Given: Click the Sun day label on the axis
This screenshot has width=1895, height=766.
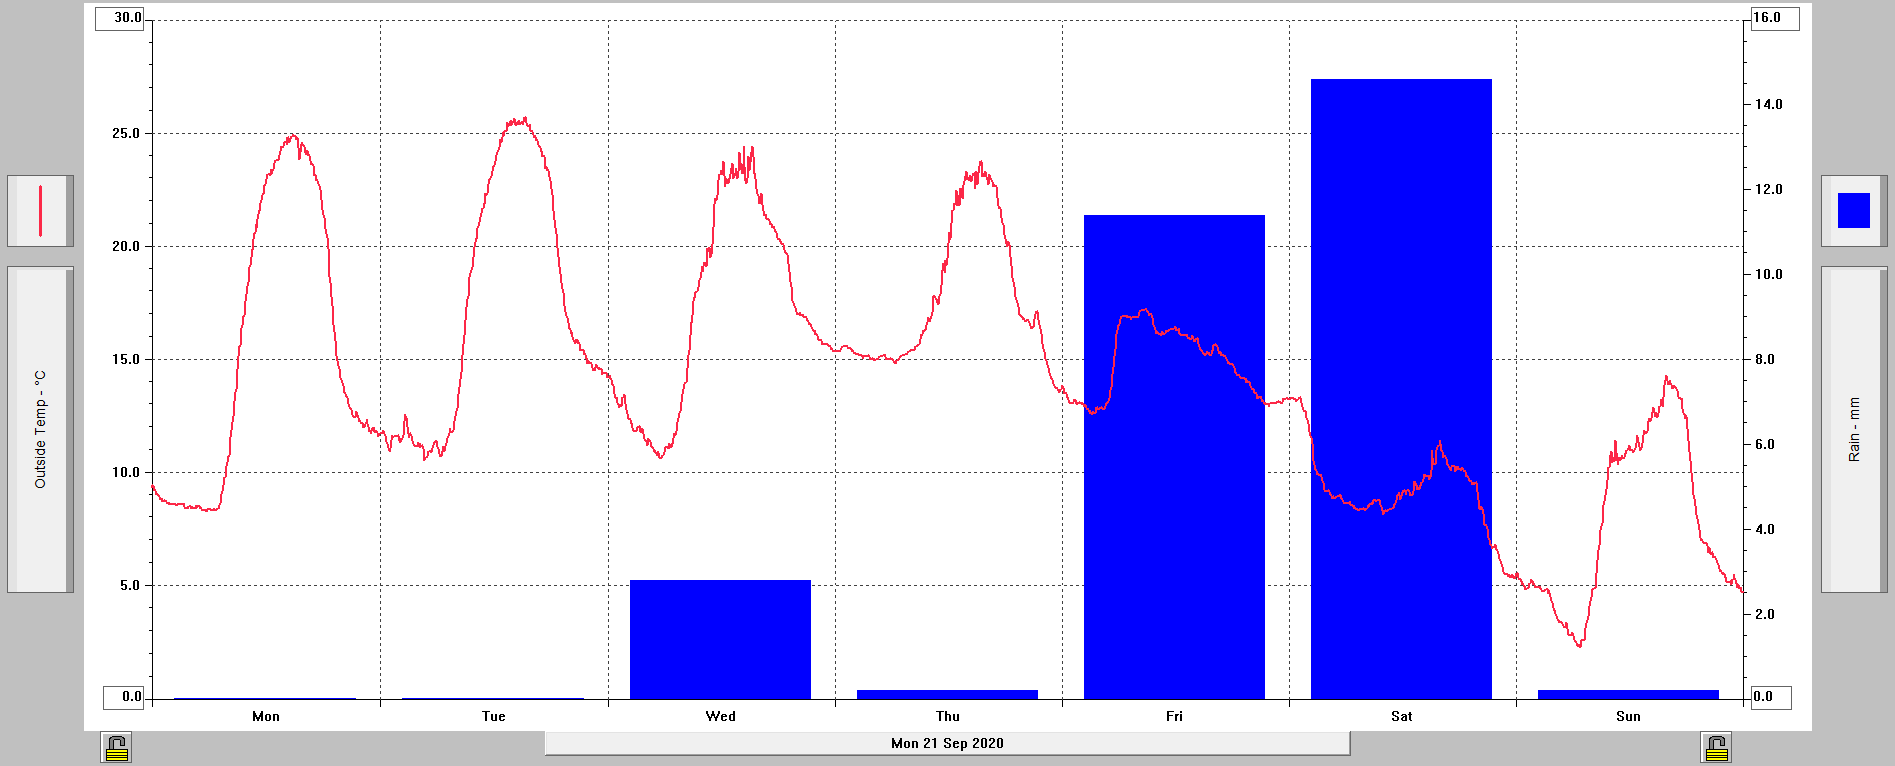Looking at the screenshot, I should click(1628, 716).
